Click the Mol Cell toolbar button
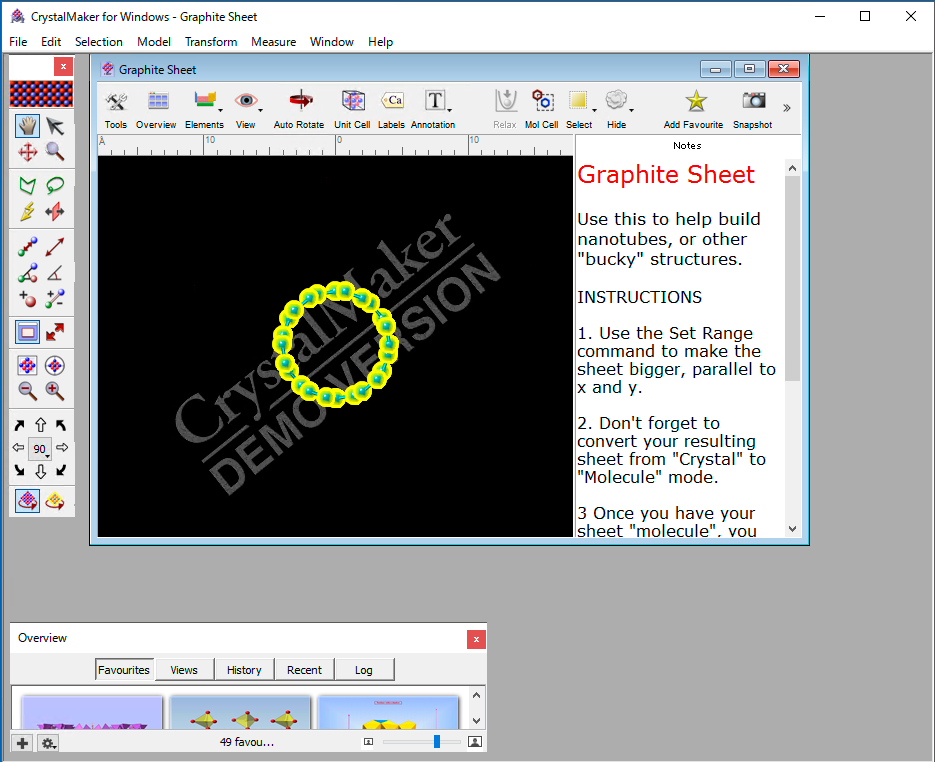 click(541, 109)
